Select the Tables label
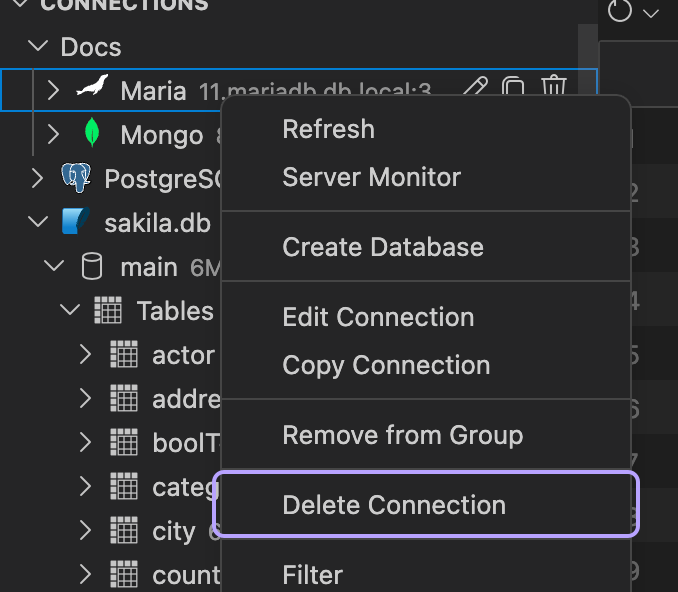This screenshot has height=592, width=678. (175, 311)
